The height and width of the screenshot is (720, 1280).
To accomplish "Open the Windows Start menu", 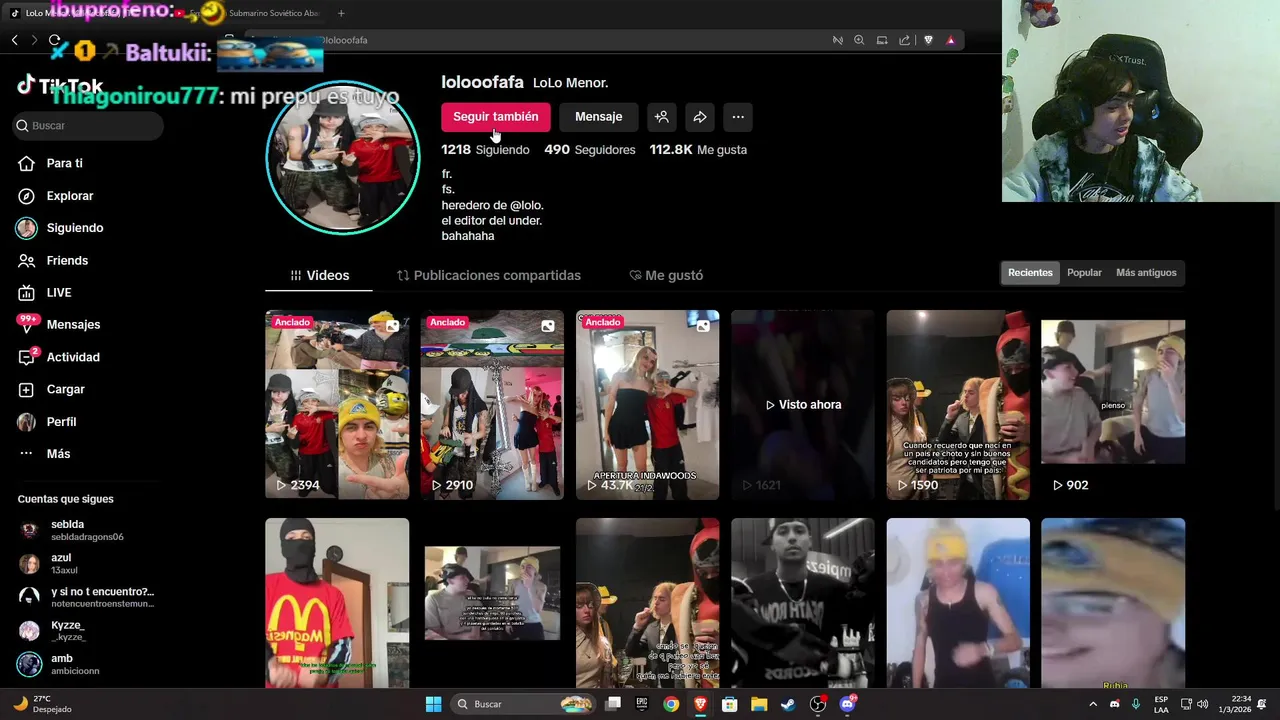I will [x=433, y=704].
